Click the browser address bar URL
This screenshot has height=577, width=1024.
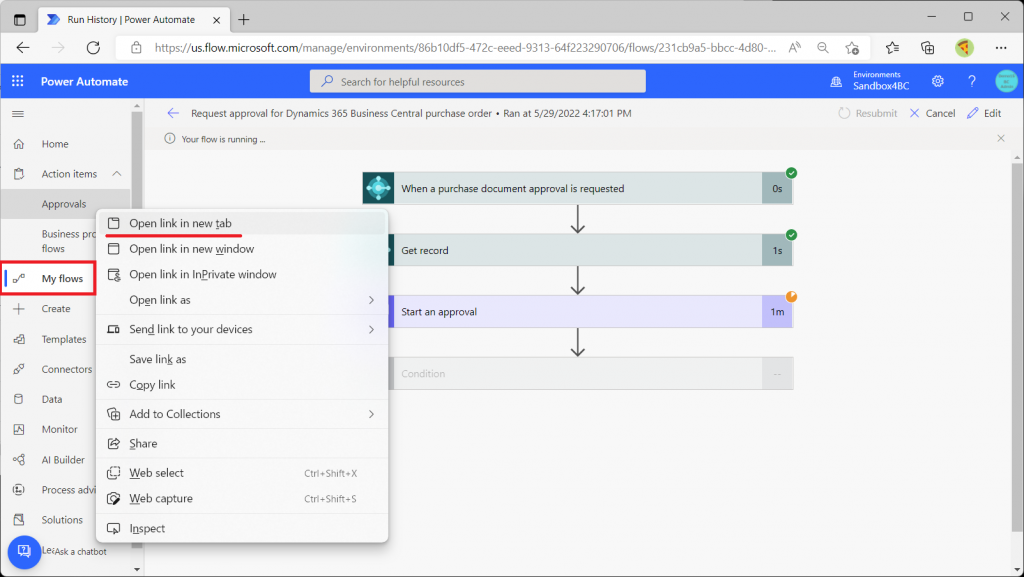click(x=465, y=48)
